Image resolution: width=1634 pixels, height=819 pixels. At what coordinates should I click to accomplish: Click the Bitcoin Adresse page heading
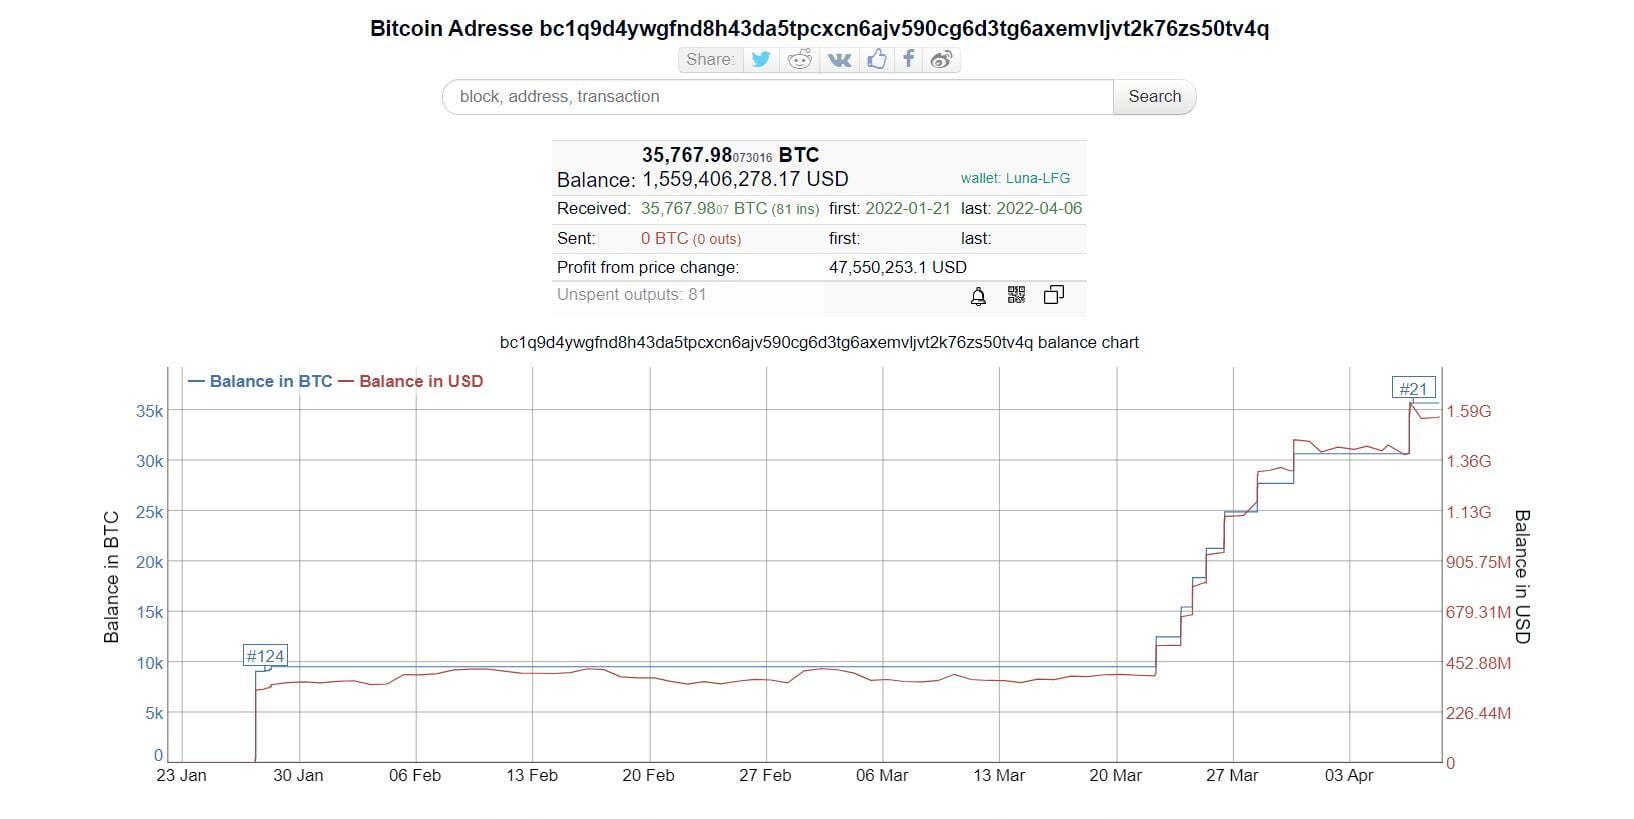point(819,28)
